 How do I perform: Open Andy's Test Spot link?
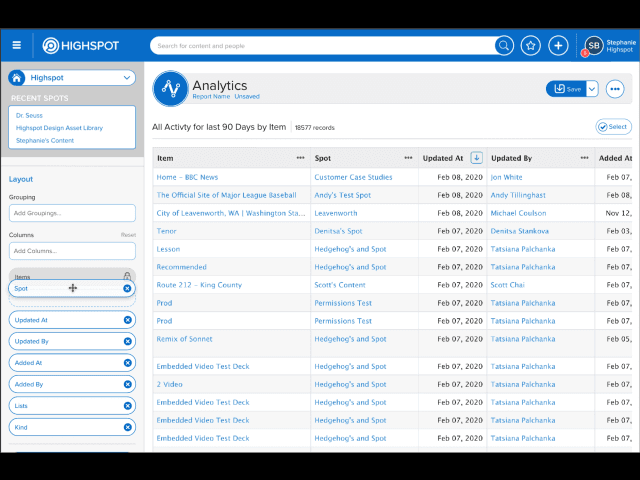pyautogui.click(x=342, y=195)
